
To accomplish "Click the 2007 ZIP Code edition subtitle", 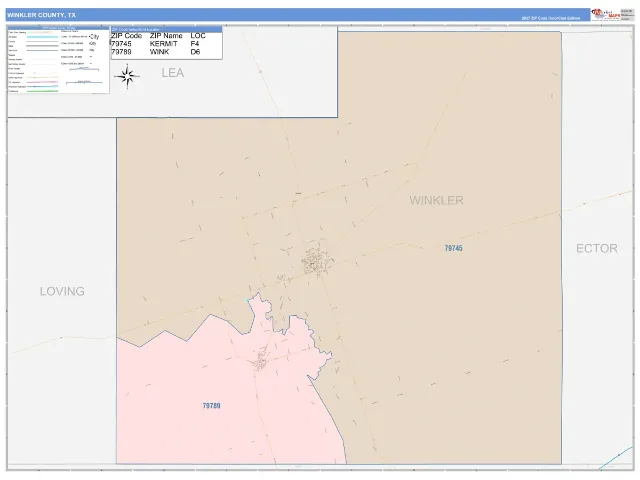I will click(551, 18).
